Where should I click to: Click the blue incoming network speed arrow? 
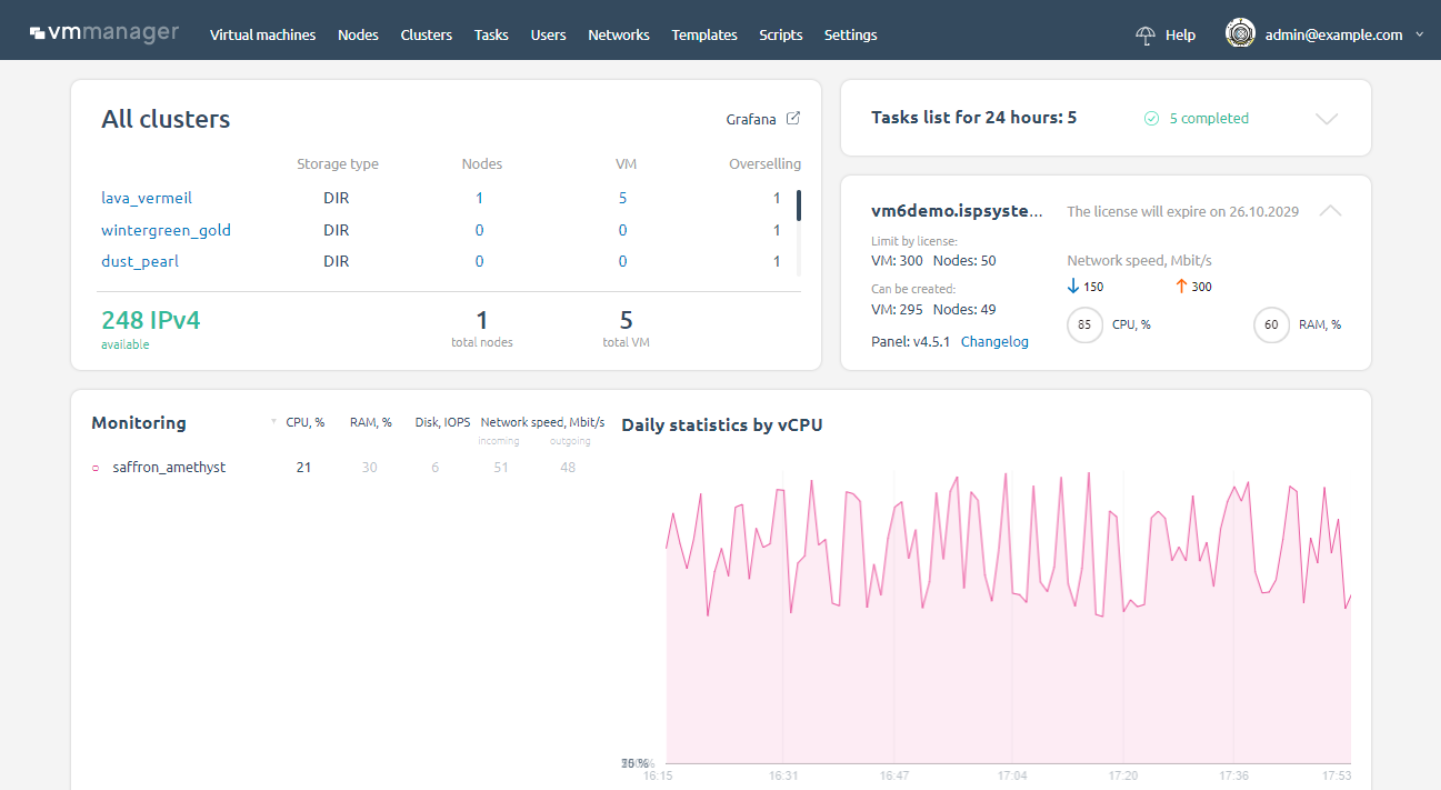point(1071,287)
